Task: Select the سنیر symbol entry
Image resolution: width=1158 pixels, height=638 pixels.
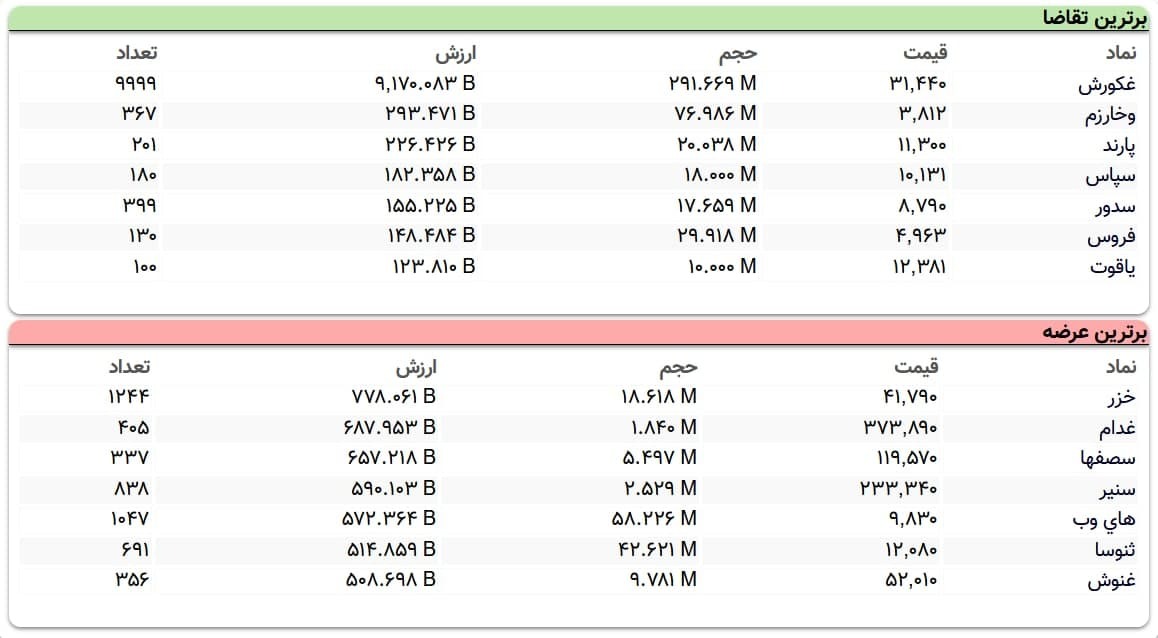Action: tap(1117, 489)
